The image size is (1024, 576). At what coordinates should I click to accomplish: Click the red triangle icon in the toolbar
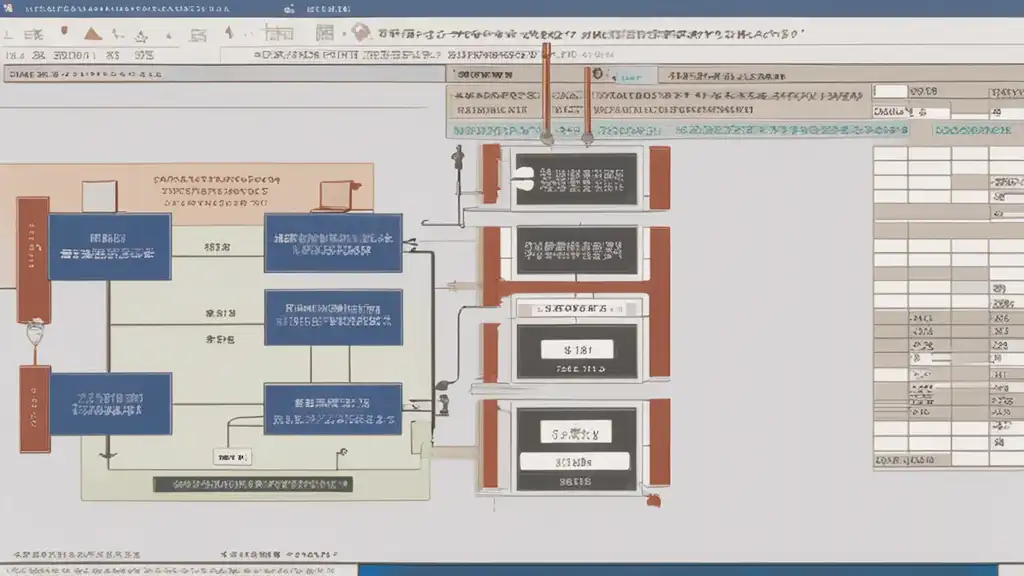(93, 33)
